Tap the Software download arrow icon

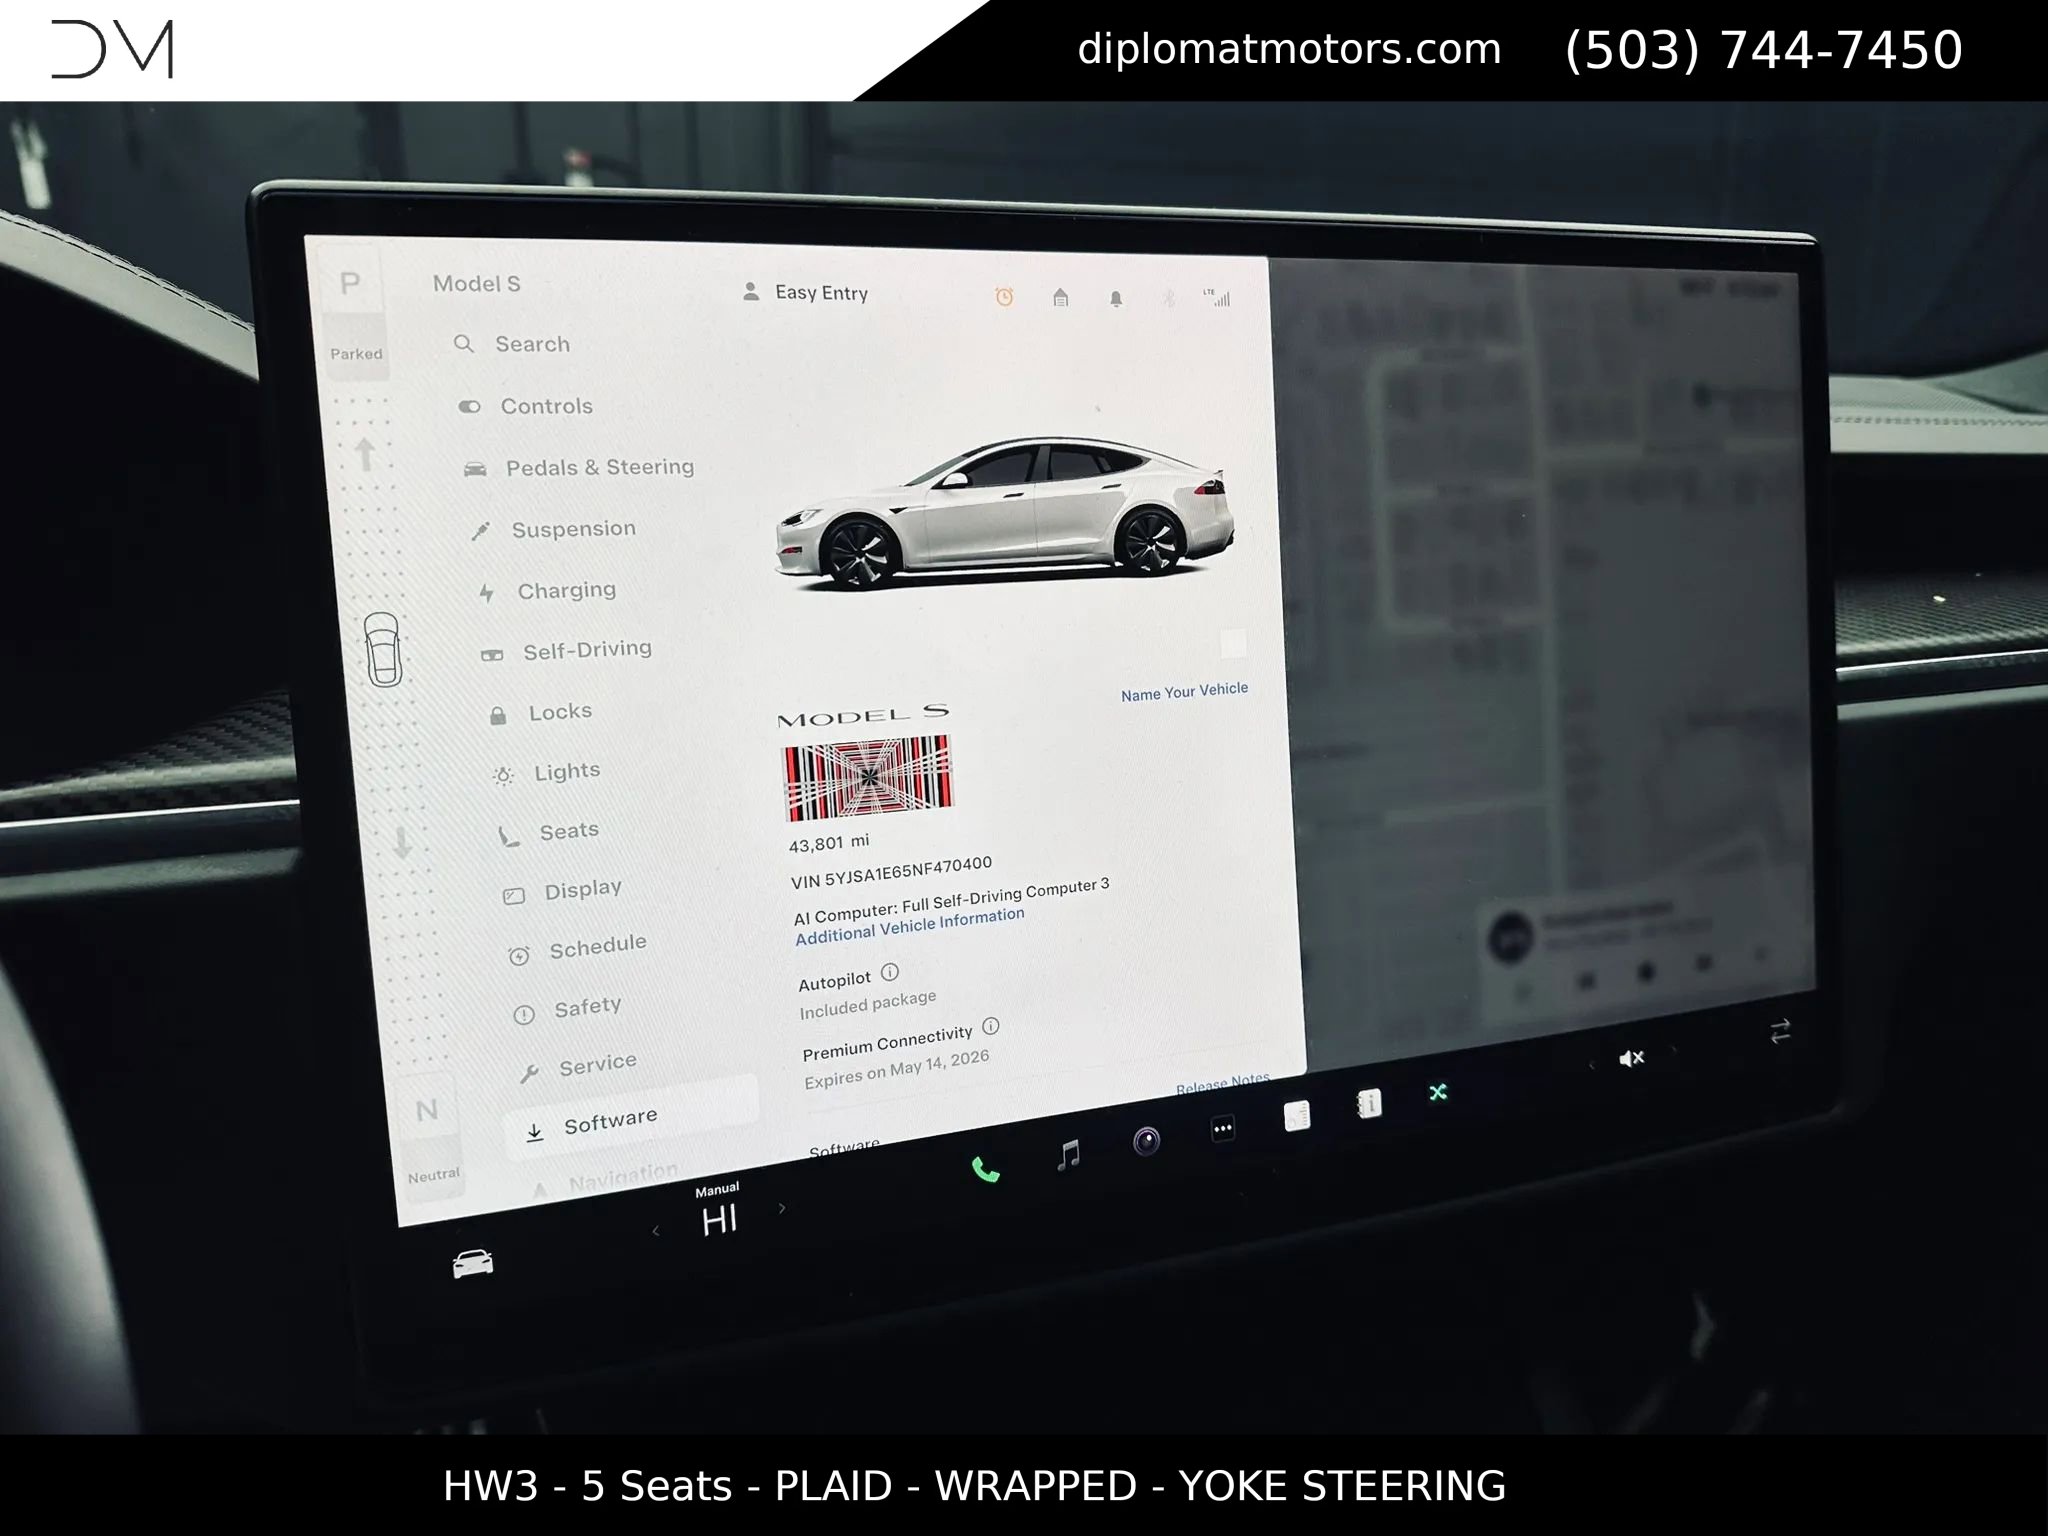pyautogui.click(x=535, y=1132)
